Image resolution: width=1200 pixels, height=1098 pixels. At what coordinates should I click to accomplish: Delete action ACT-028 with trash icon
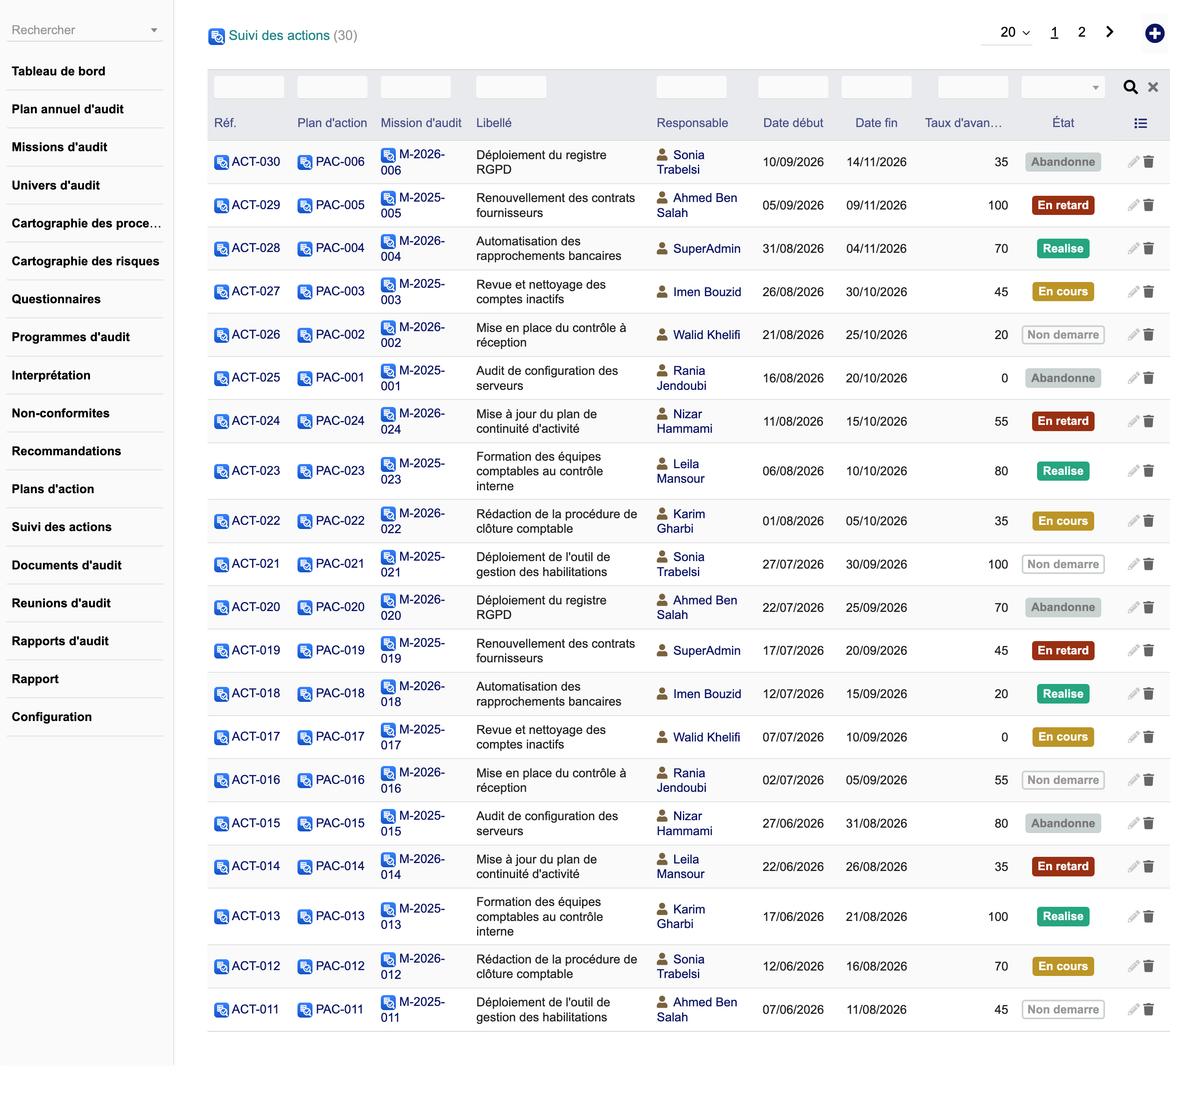tap(1149, 248)
